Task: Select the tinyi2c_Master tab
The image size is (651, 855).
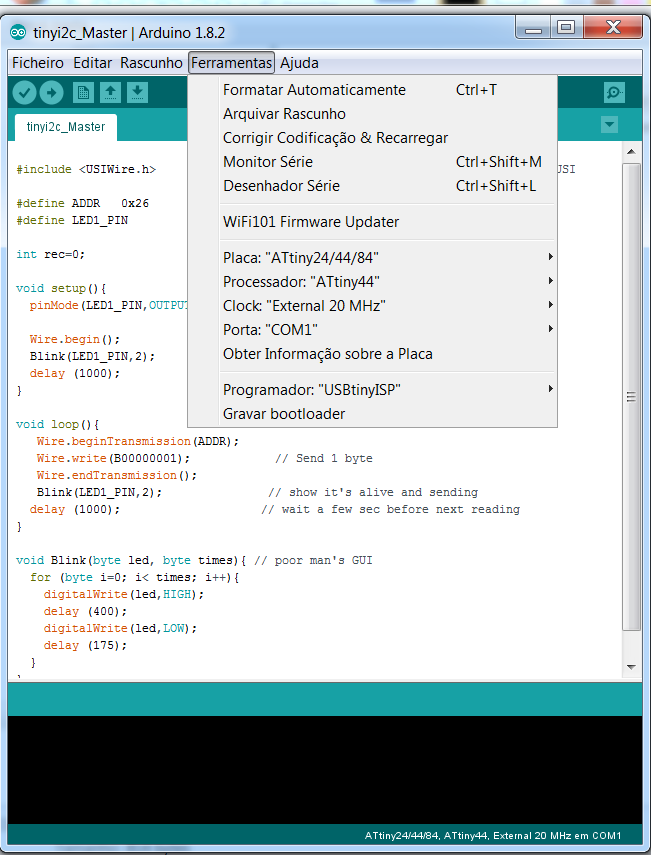Action: [x=66, y=127]
